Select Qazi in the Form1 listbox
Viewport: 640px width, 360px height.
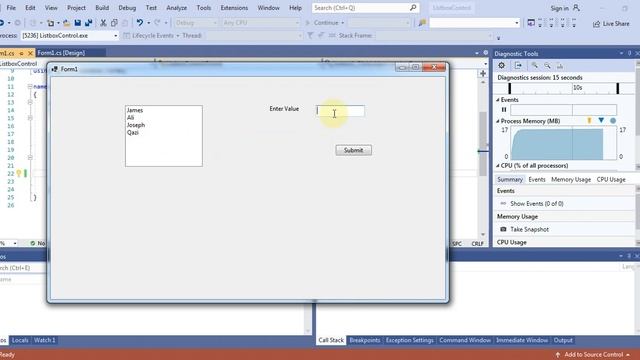click(133, 132)
